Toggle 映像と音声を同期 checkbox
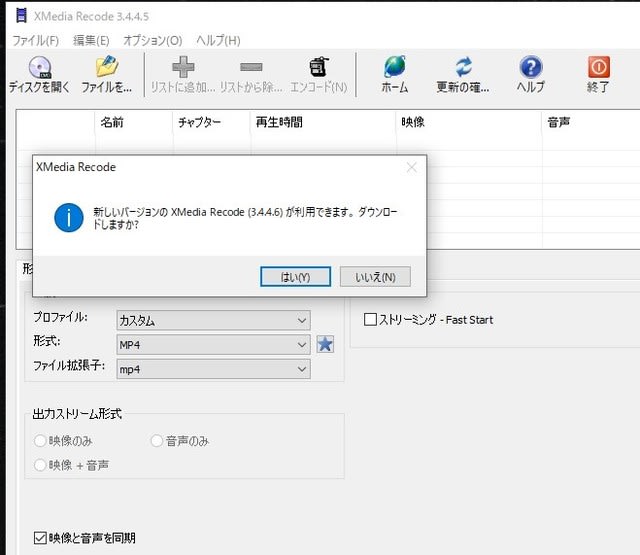The image size is (640, 555). [x=40, y=538]
